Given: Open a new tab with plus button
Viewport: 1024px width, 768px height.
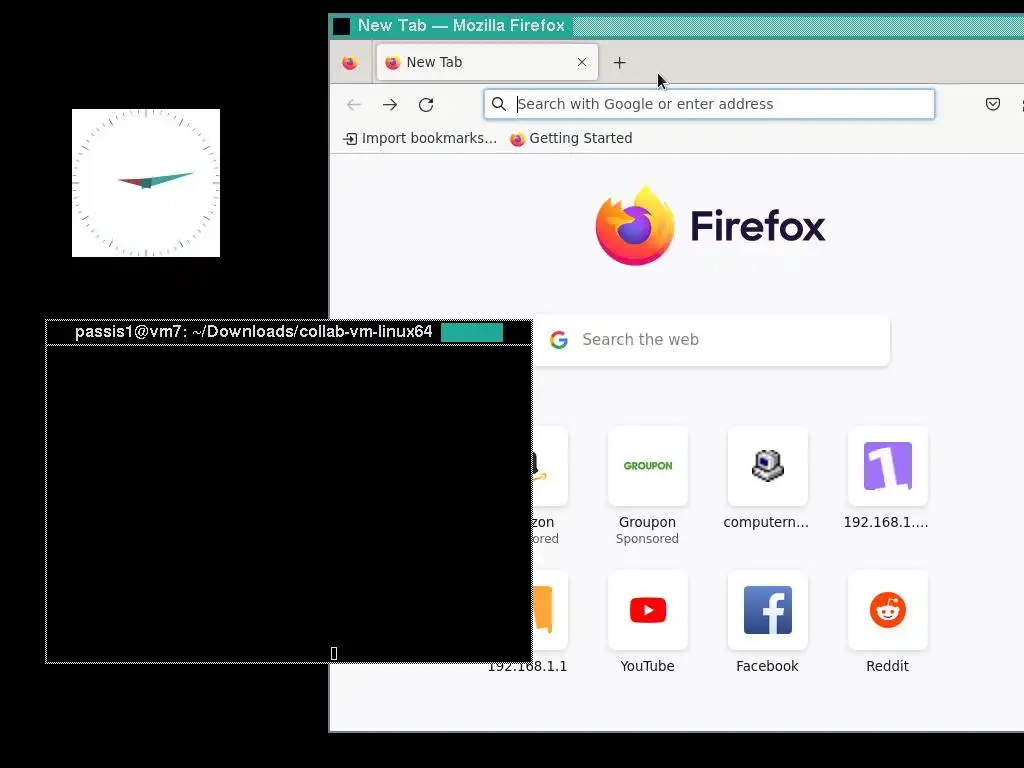Looking at the screenshot, I should tap(620, 63).
